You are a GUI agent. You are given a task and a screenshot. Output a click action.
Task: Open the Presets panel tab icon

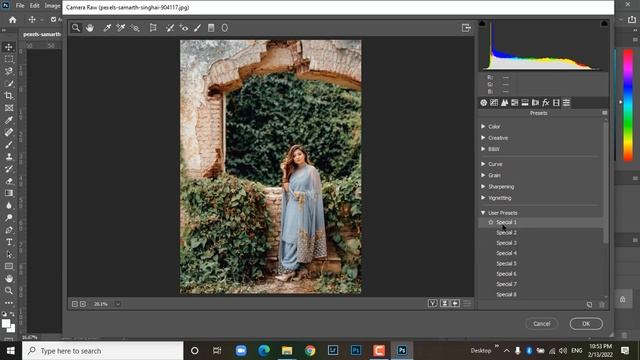pos(566,102)
